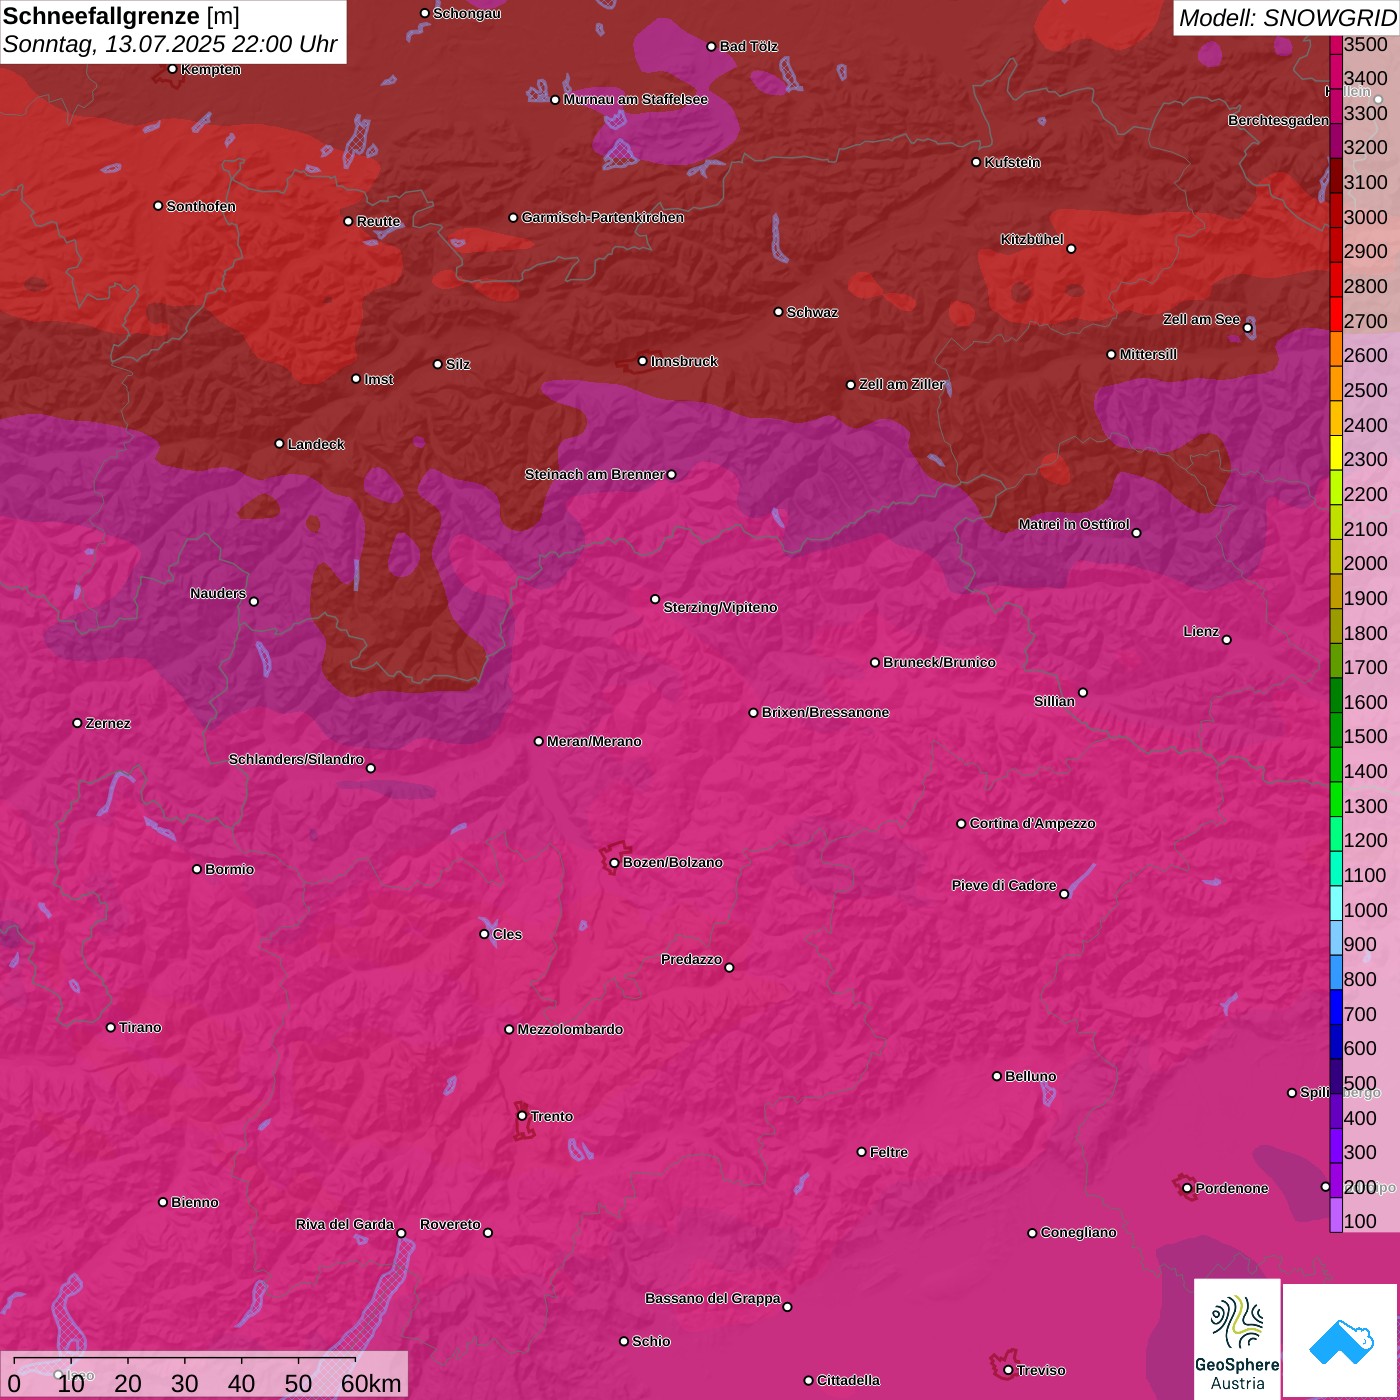1400x1400 pixels.
Task: Click the Lienz town label
Action: point(1201,631)
